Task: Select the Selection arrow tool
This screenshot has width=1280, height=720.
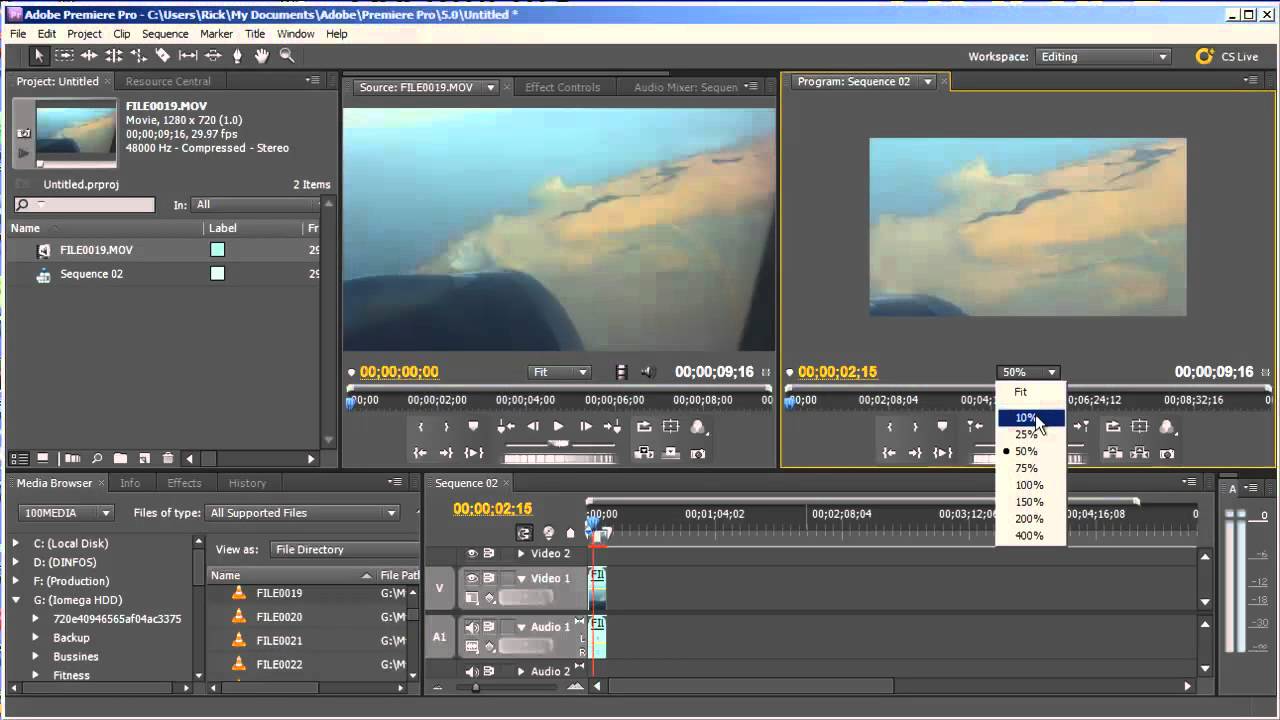Action: point(40,57)
